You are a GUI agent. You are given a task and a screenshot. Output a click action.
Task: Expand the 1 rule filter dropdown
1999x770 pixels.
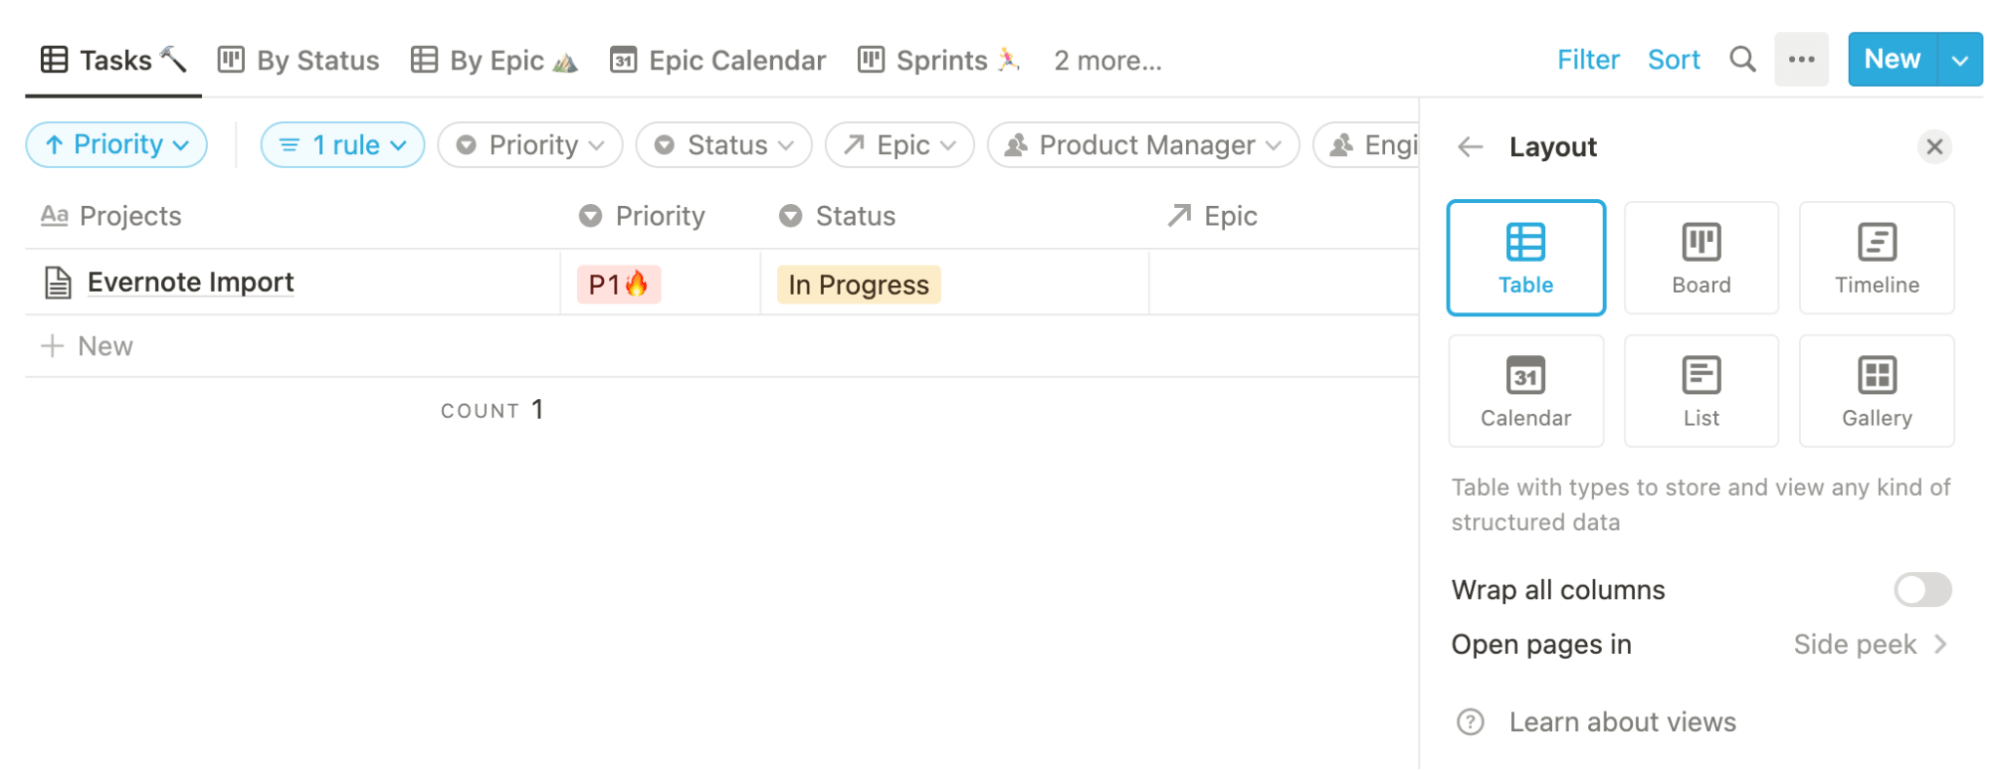342,145
